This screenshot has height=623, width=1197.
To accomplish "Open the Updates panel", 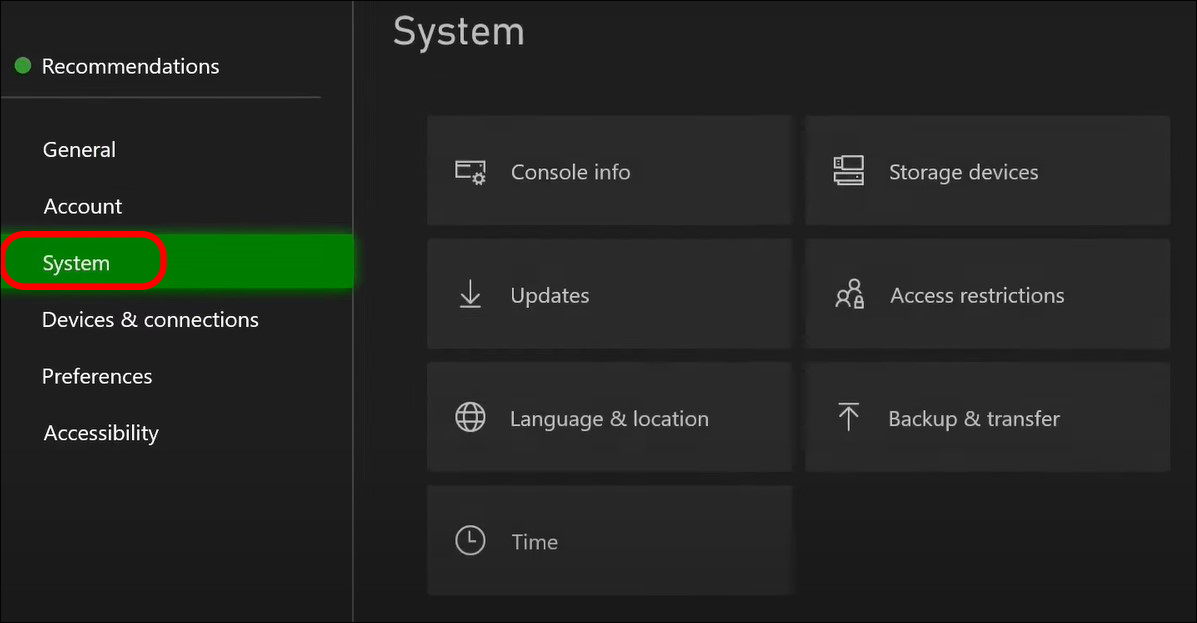I will coord(609,294).
